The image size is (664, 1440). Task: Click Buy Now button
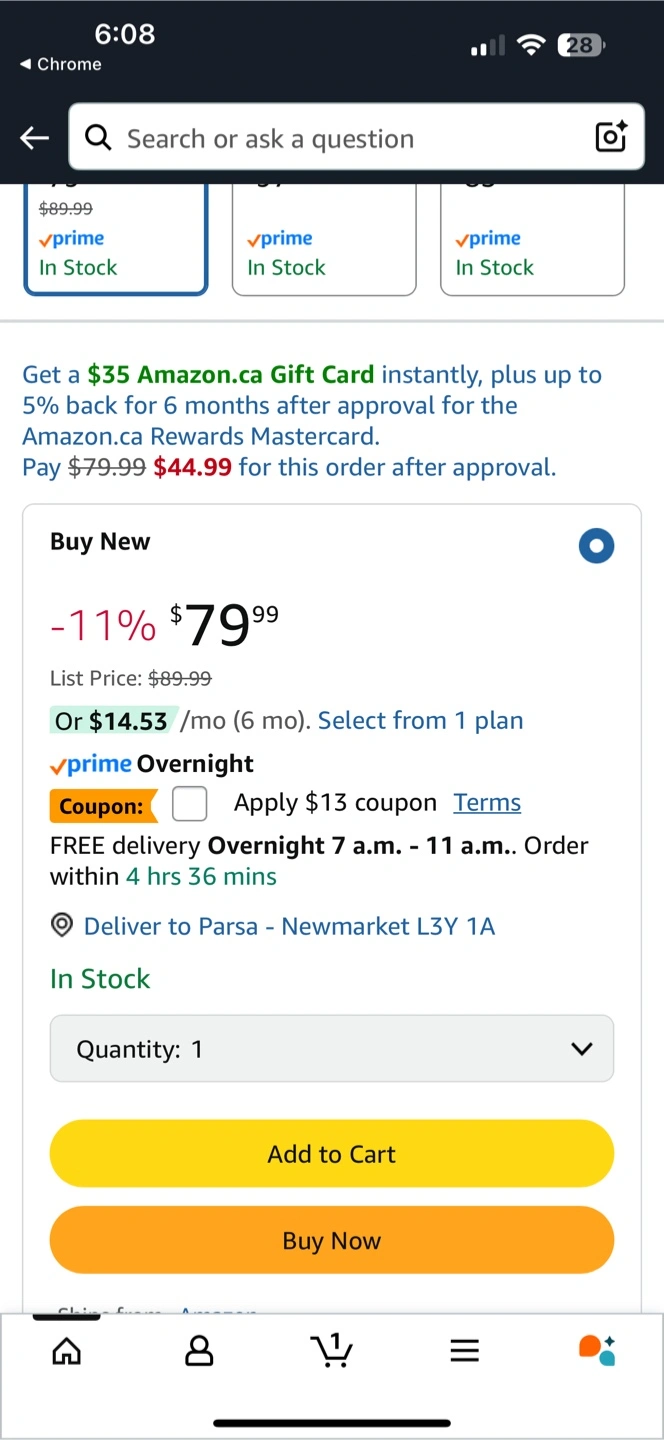pyautogui.click(x=332, y=1241)
